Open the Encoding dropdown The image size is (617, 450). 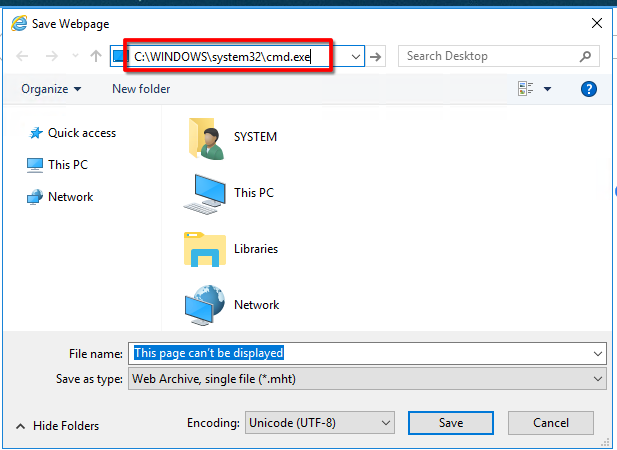pyautogui.click(x=385, y=423)
